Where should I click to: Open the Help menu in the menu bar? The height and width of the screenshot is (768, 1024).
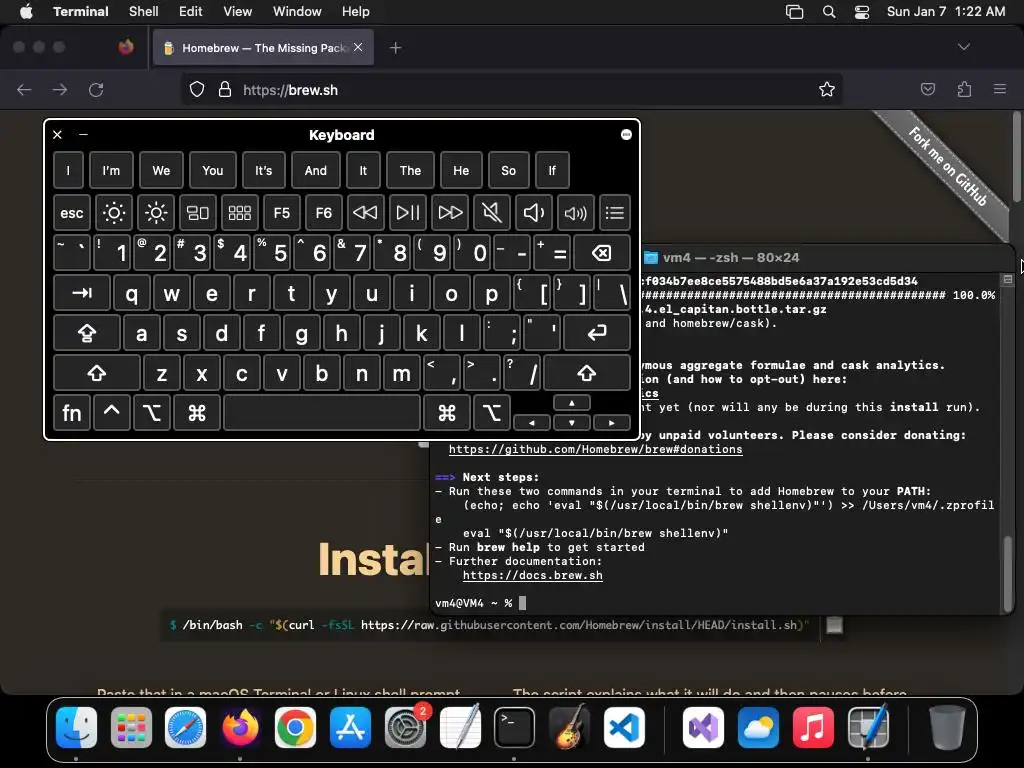355,12
